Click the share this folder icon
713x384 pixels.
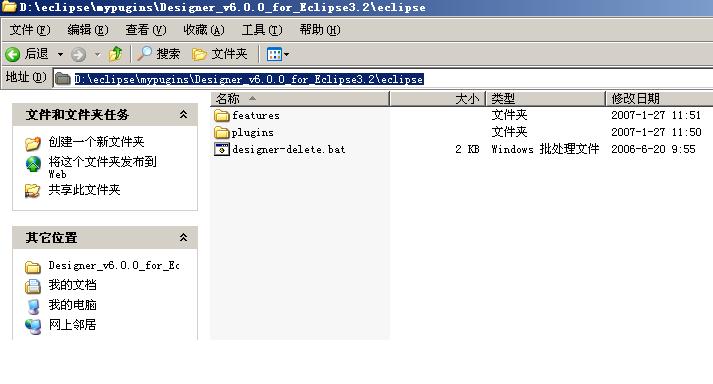32,191
